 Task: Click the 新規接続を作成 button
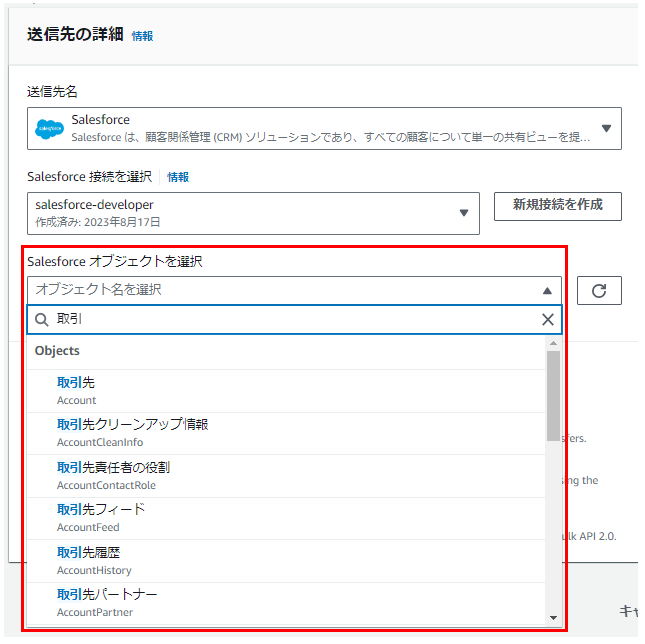[x=558, y=206]
